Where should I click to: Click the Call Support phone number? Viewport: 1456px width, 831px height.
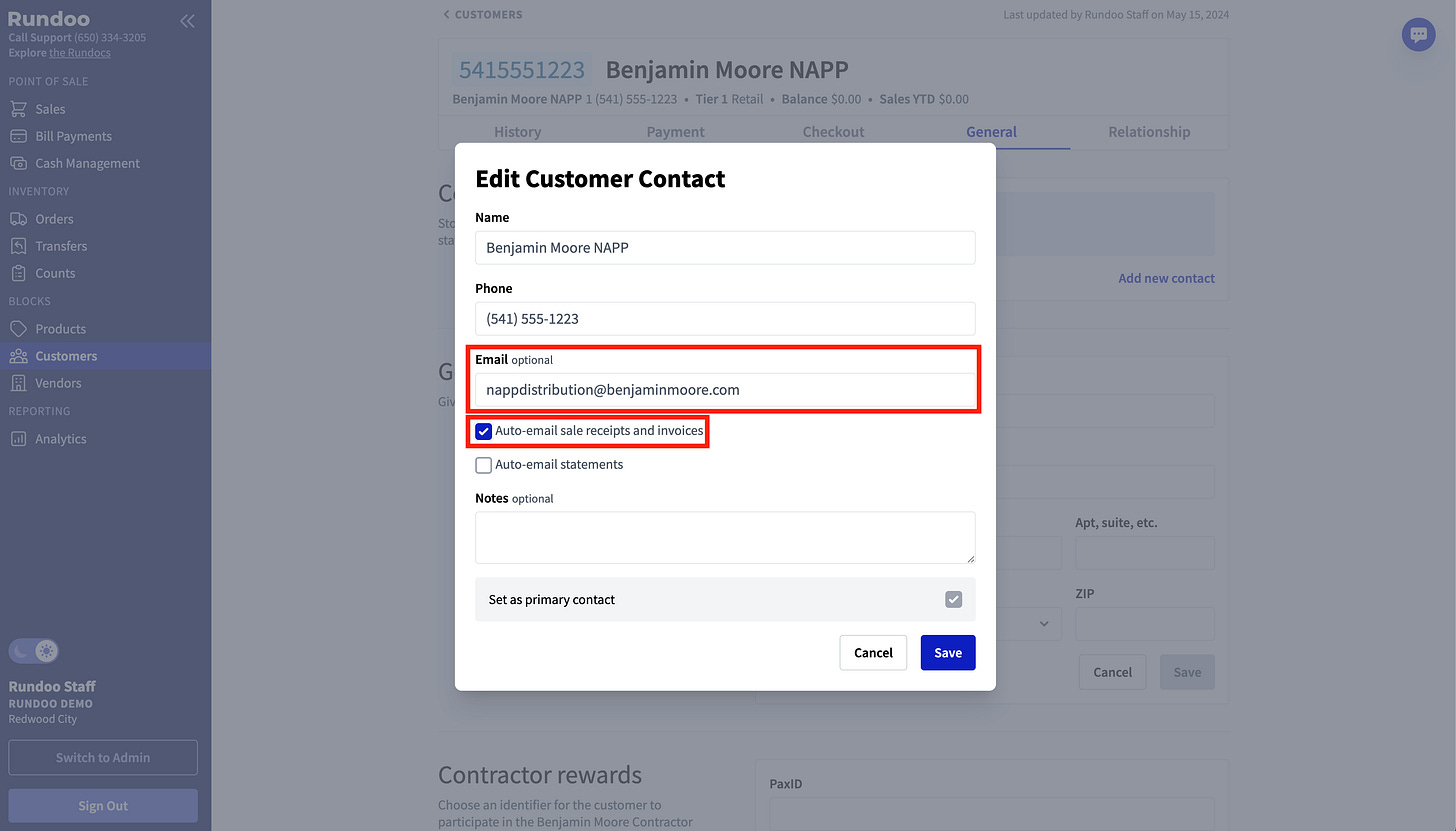110,37
